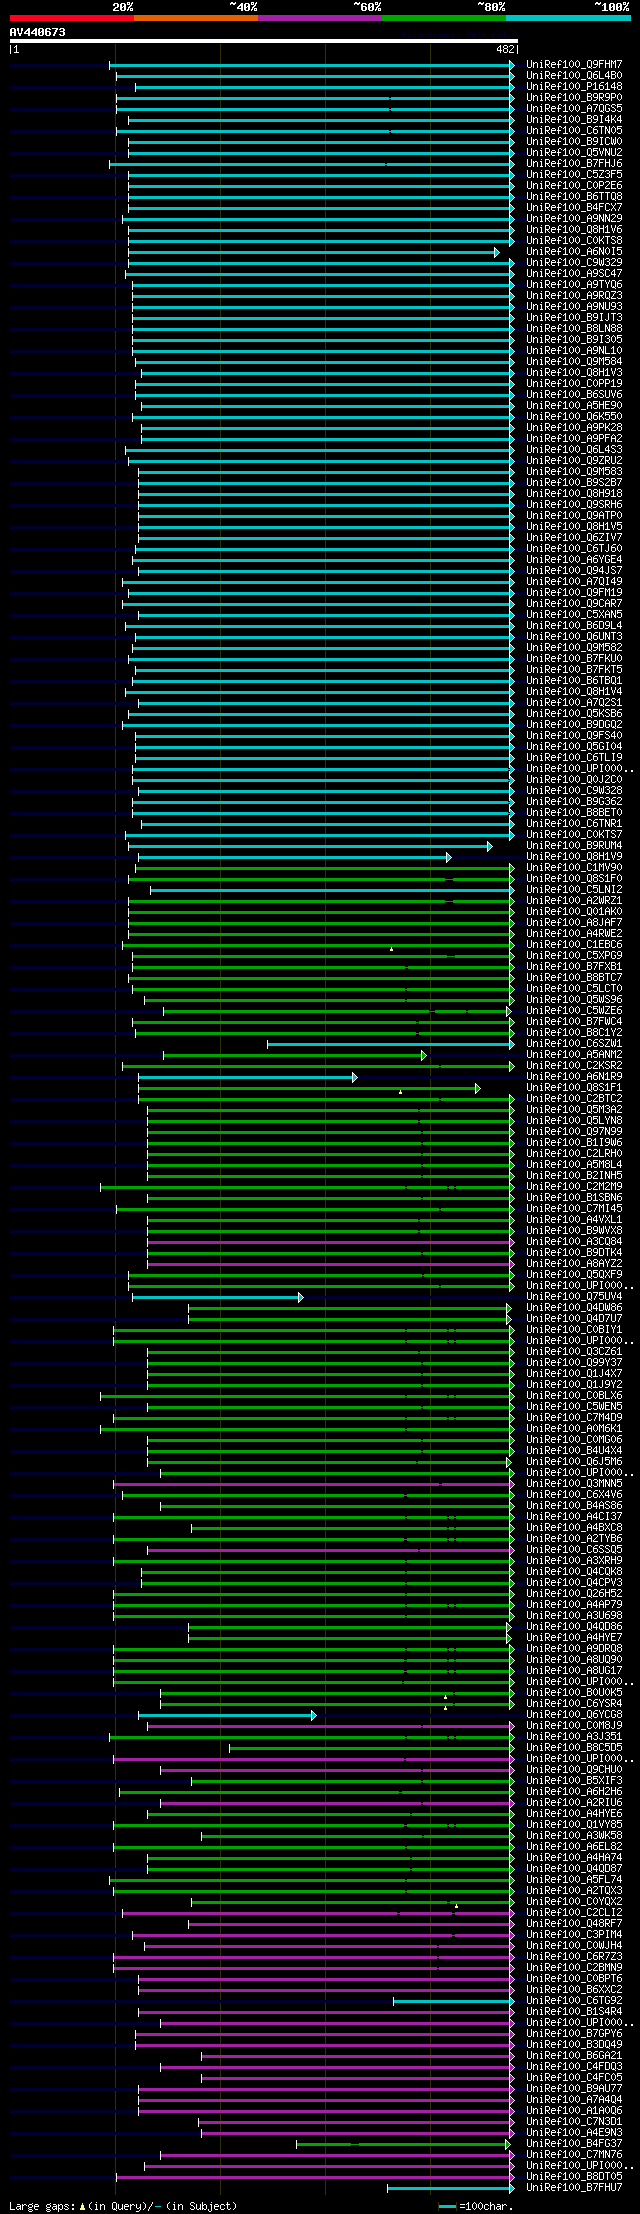Select label UniRef100_C2CLI2

click(x=574, y=1912)
